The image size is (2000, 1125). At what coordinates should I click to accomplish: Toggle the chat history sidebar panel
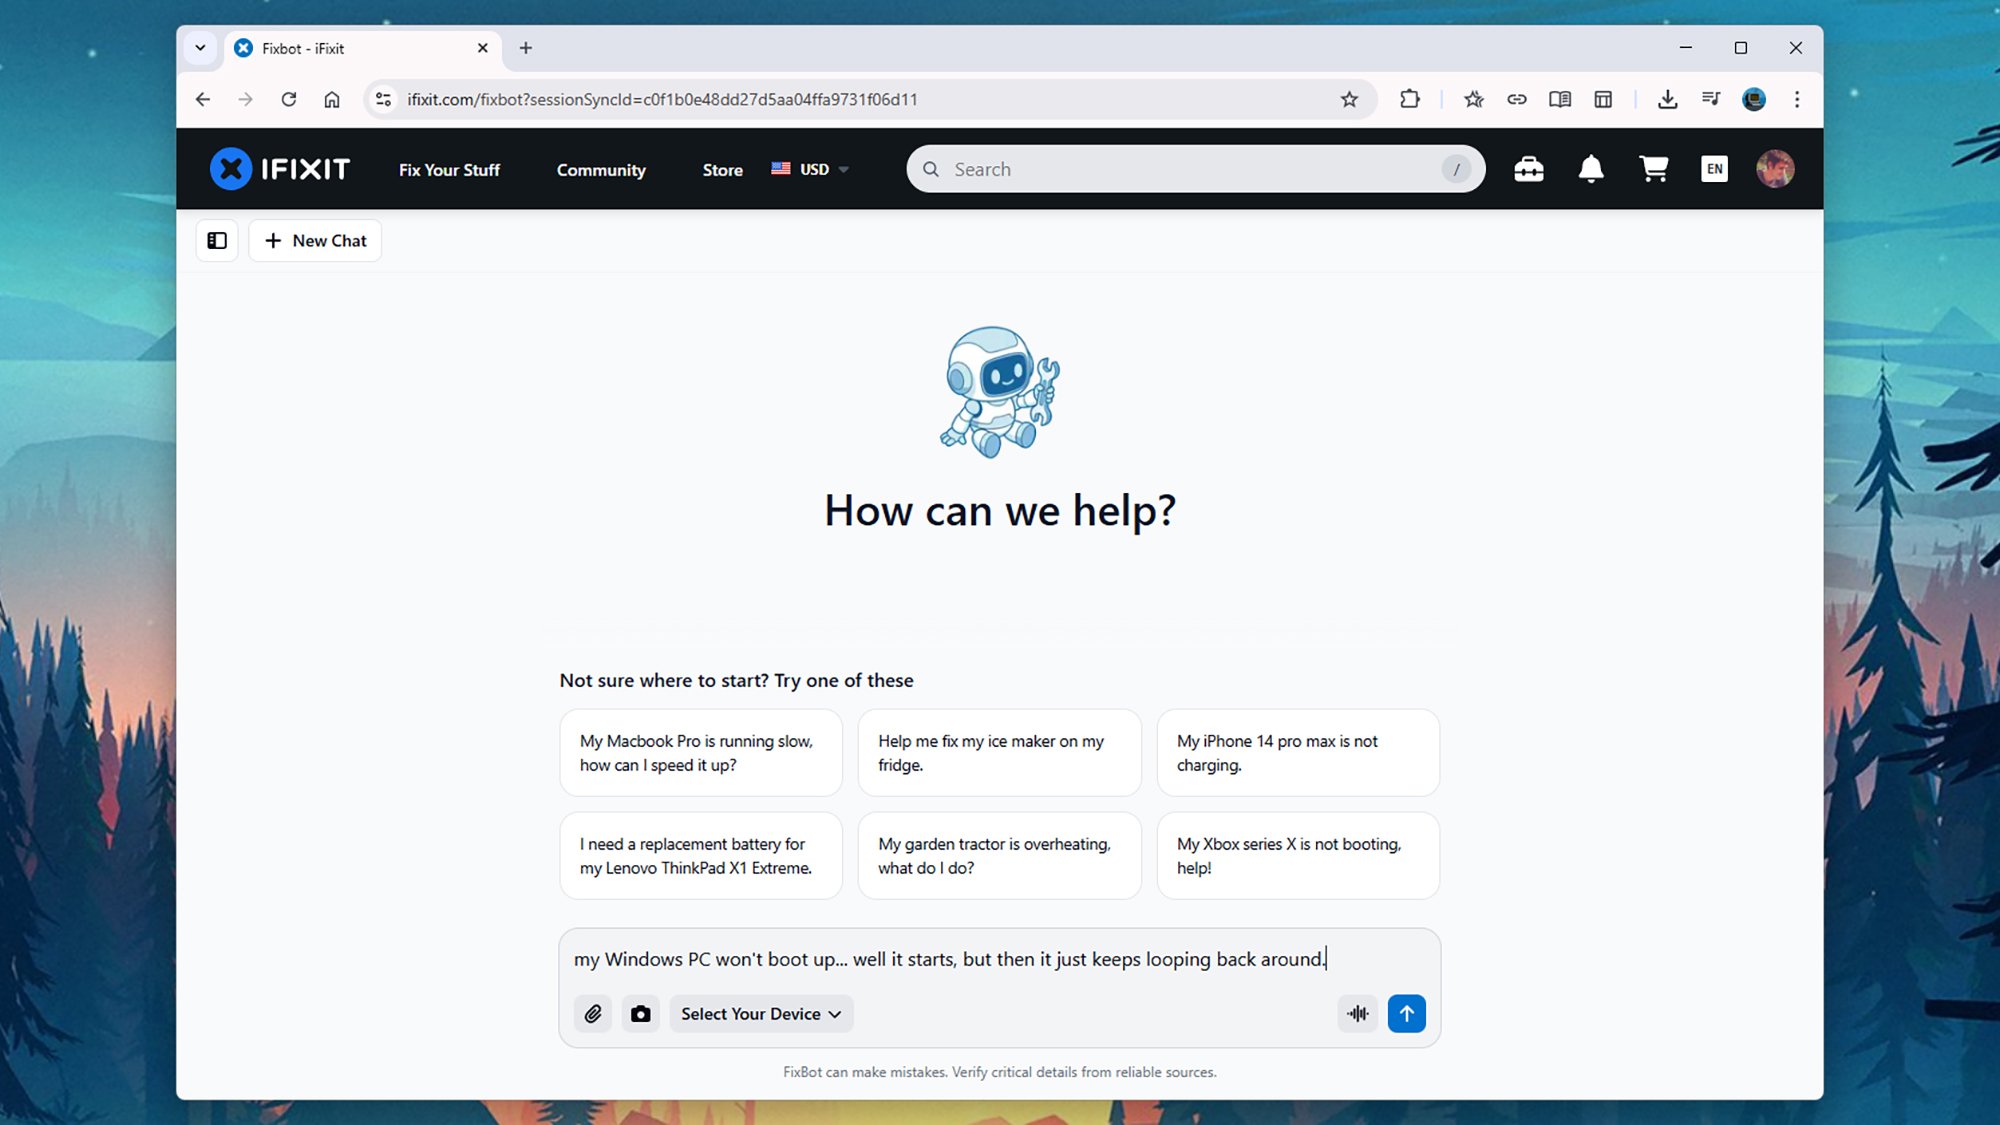pyautogui.click(x=216, y=240)
